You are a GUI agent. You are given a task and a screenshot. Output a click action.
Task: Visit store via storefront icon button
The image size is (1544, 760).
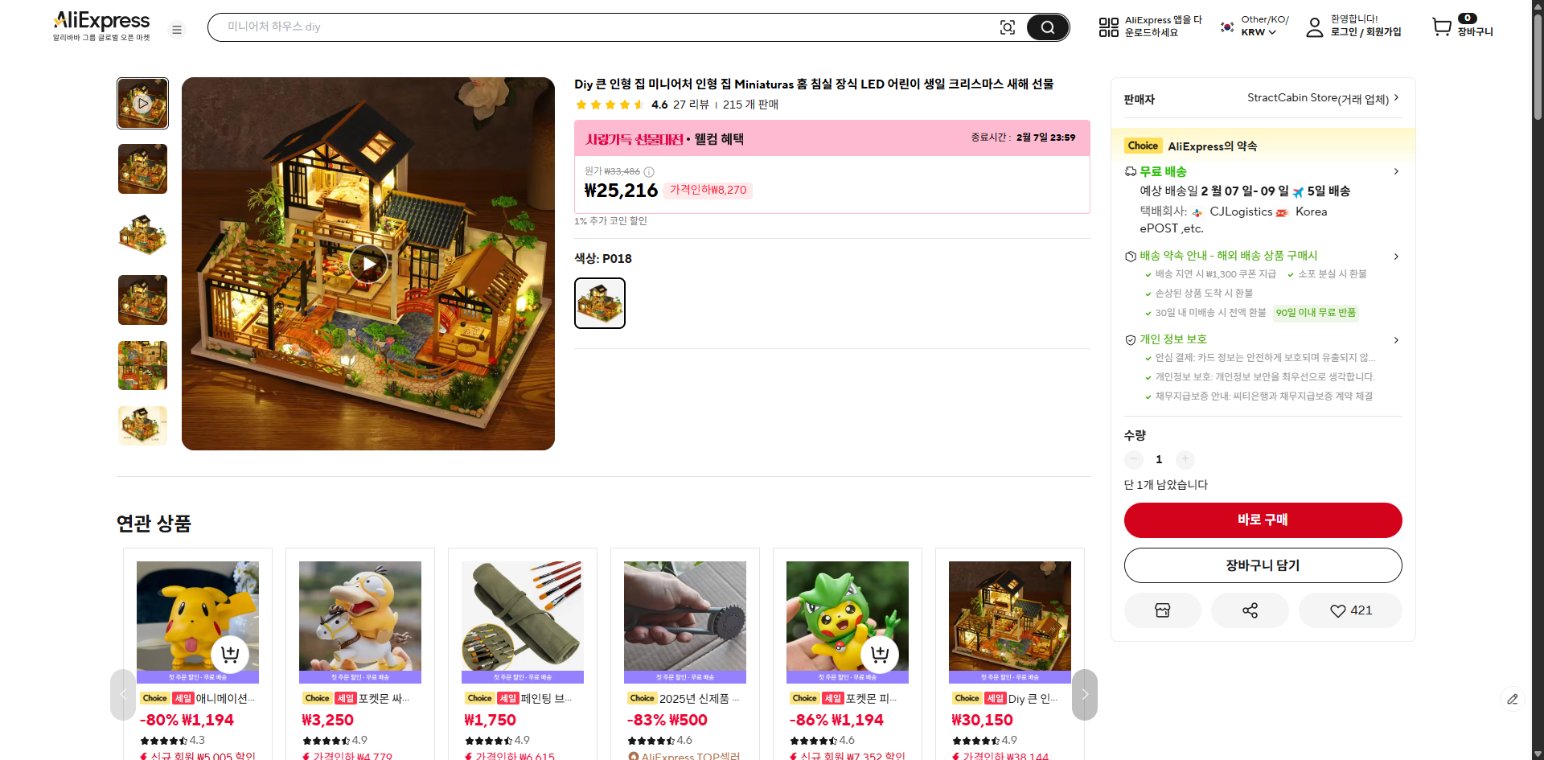coord(1162,611)
